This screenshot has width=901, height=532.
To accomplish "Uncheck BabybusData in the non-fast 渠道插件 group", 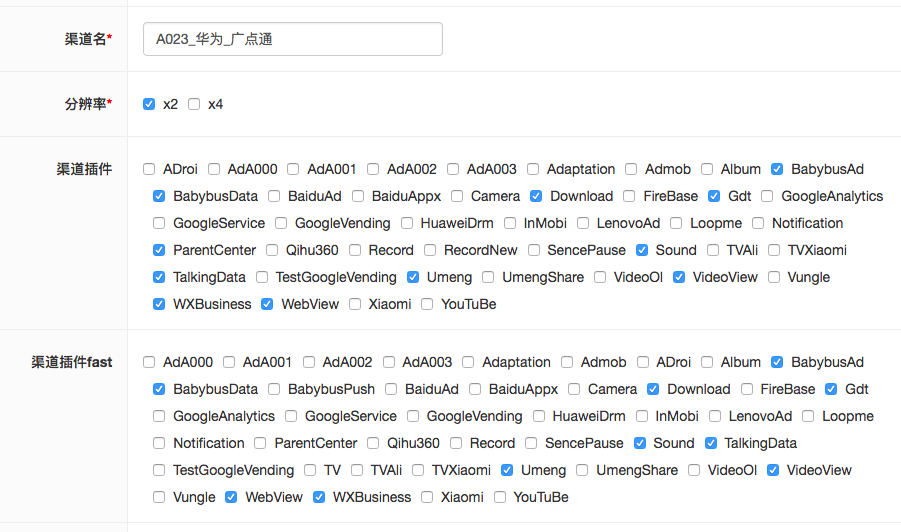I will click(x=159, y=196).
